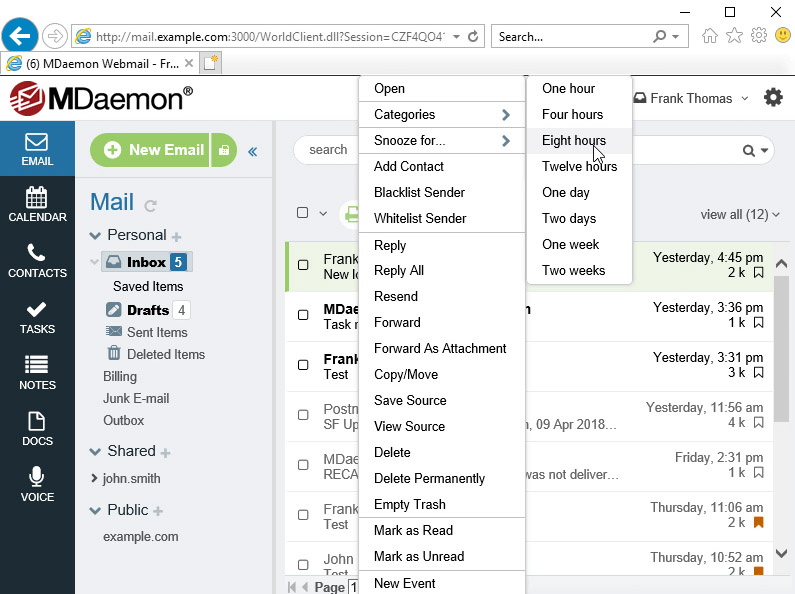Check the Yesterday 3:36 pm message checkbox
This screenshot has height=594, width=795.
coord(303,315)
